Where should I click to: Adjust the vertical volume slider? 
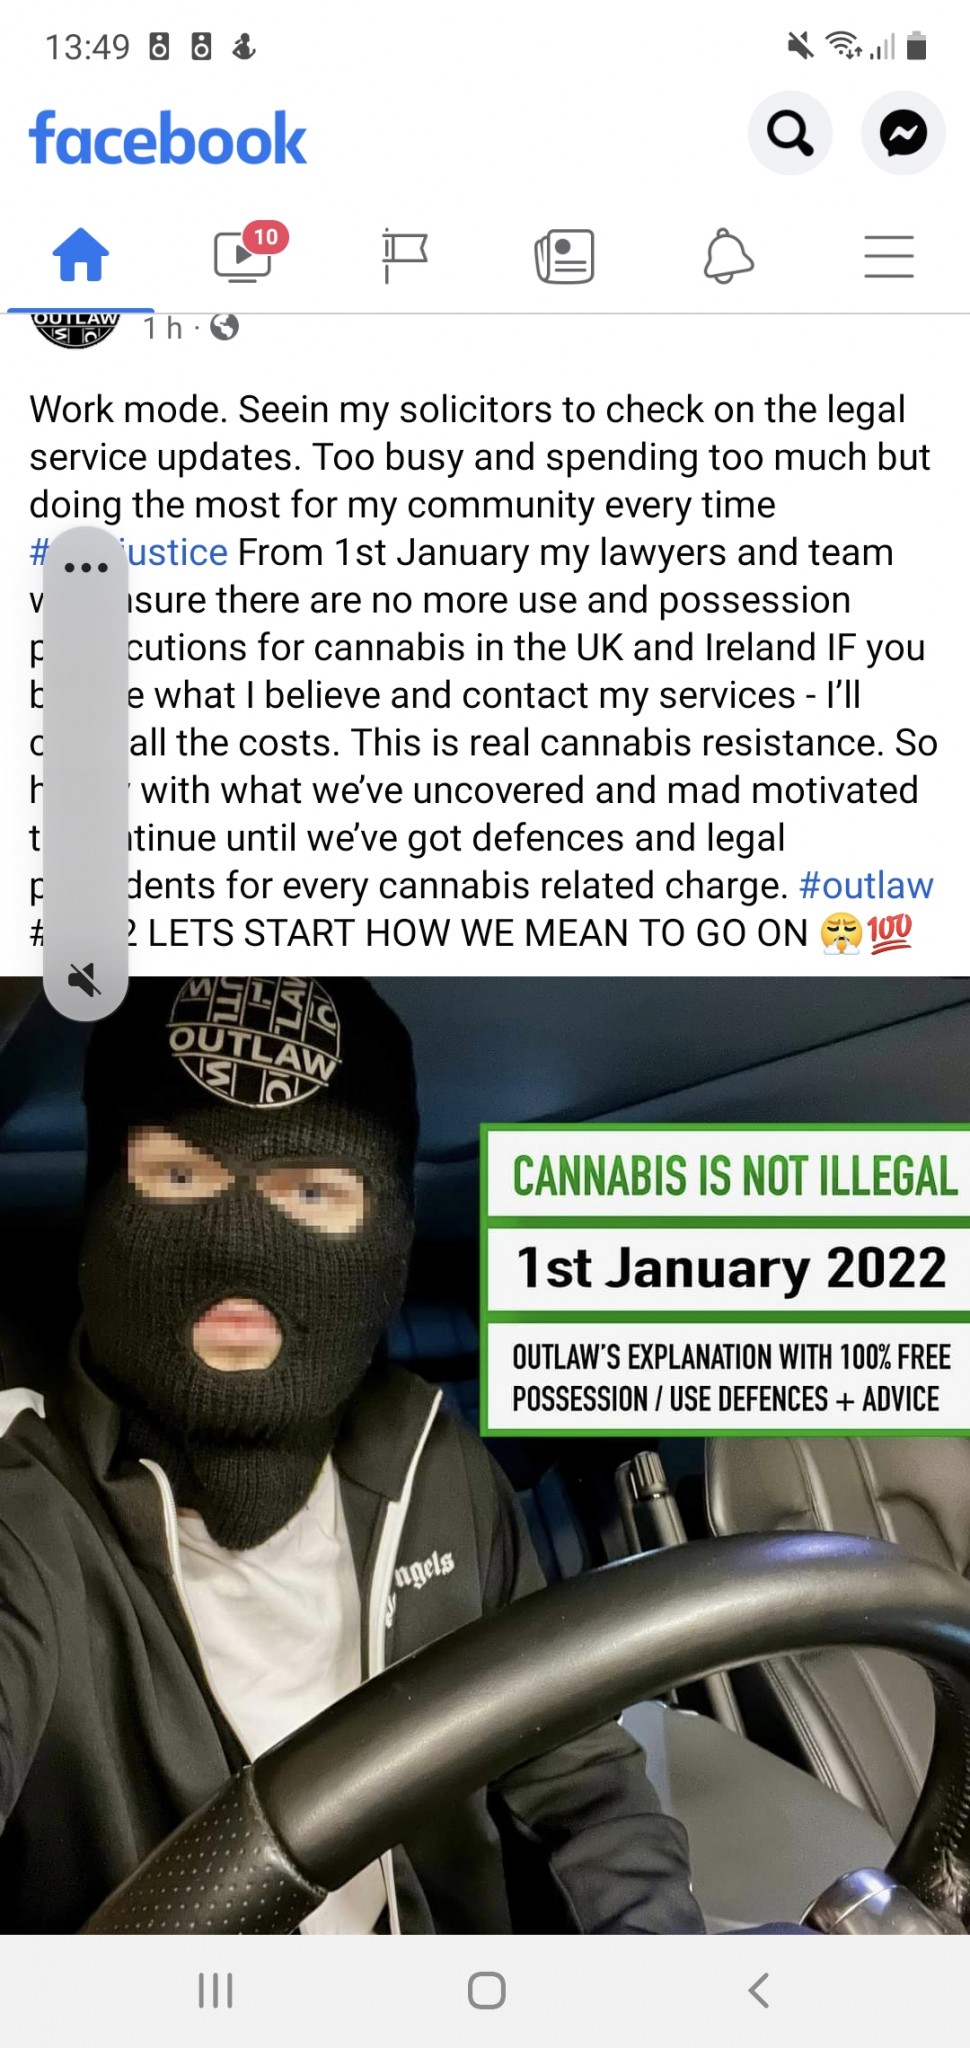click(x=86, y=772)
